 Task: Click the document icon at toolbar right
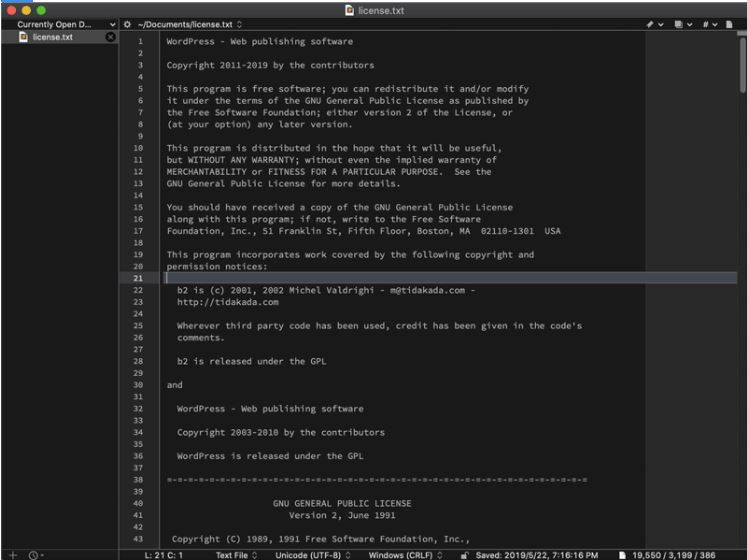coord(729,24)
